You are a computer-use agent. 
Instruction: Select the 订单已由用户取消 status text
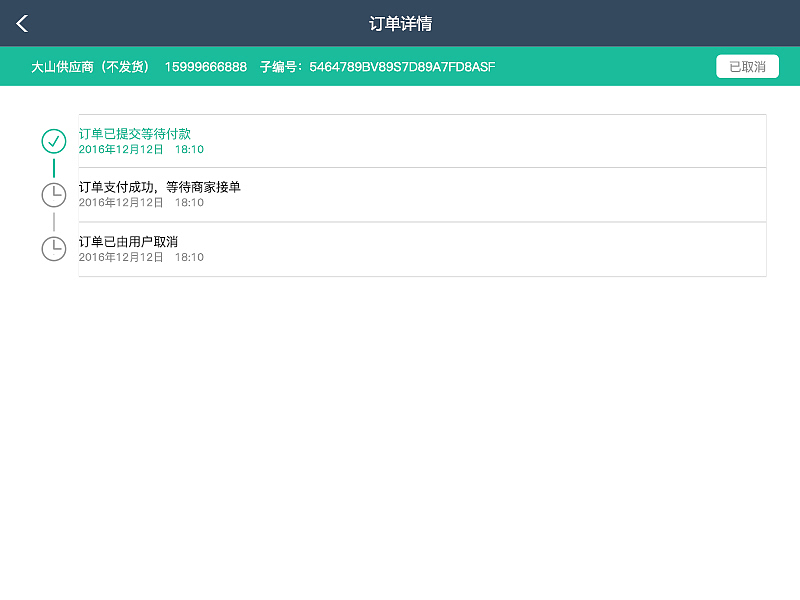(x=128, y=241)
